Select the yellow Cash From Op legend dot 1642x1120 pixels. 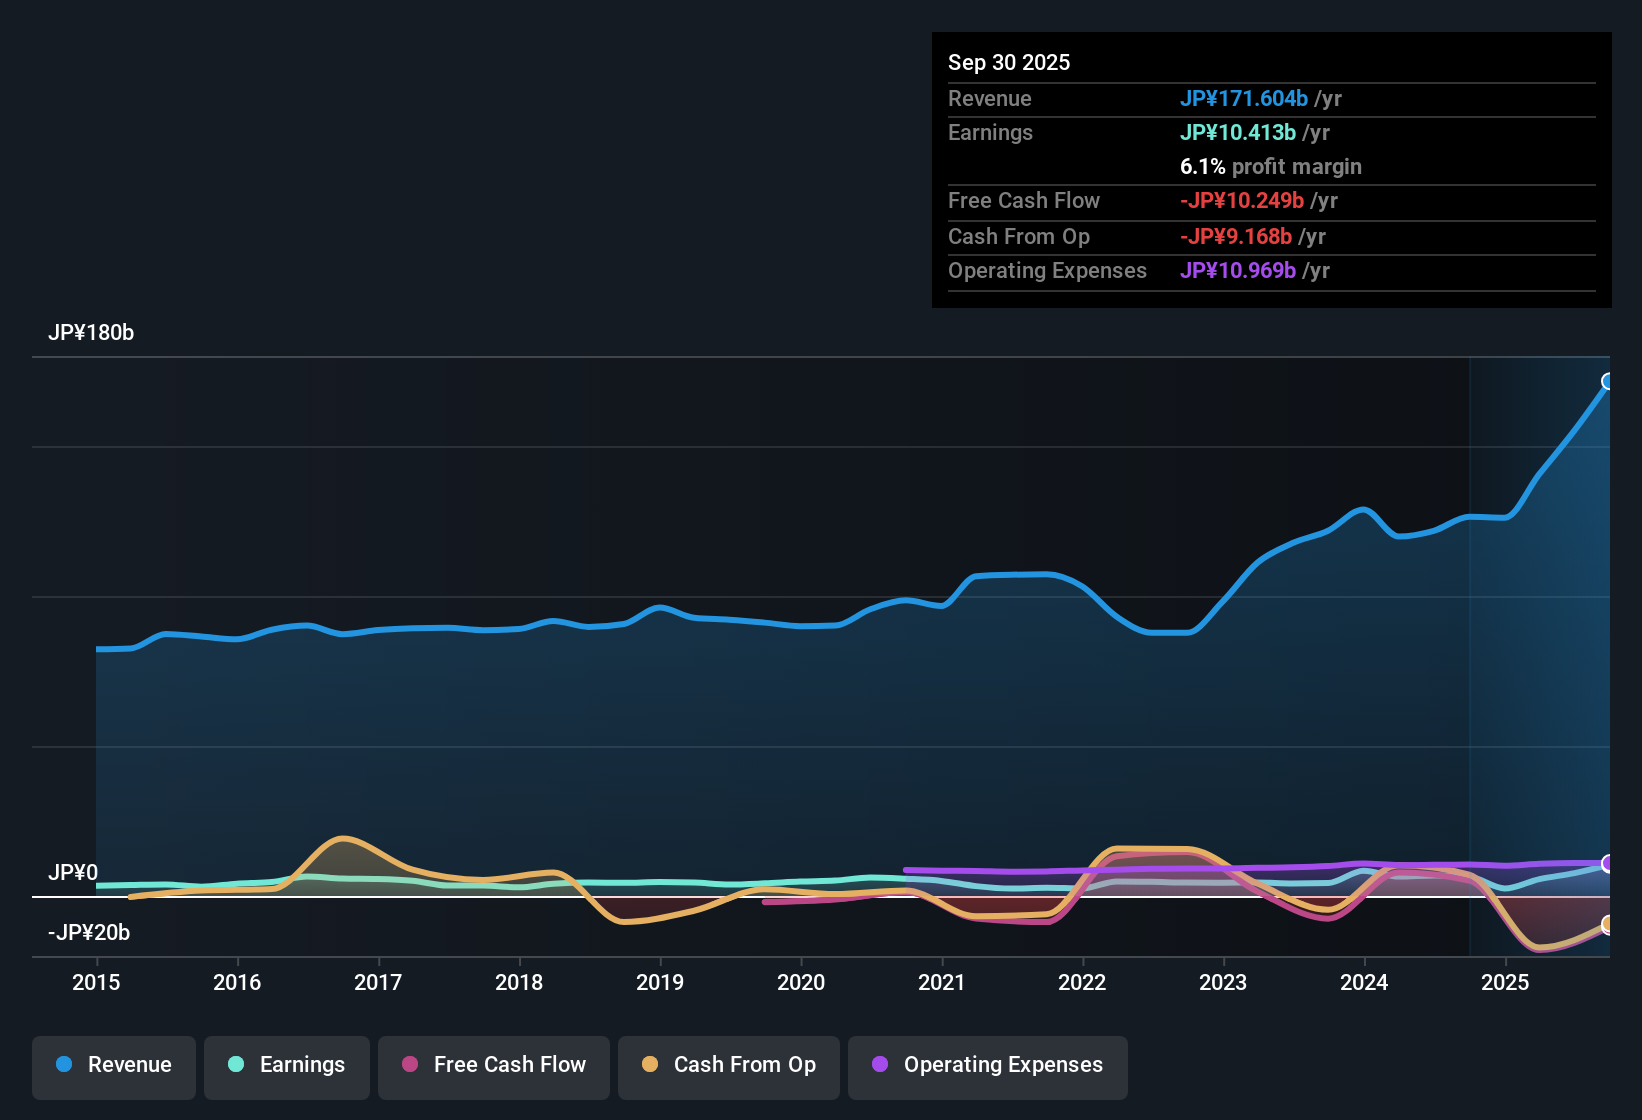(650, 1065)
